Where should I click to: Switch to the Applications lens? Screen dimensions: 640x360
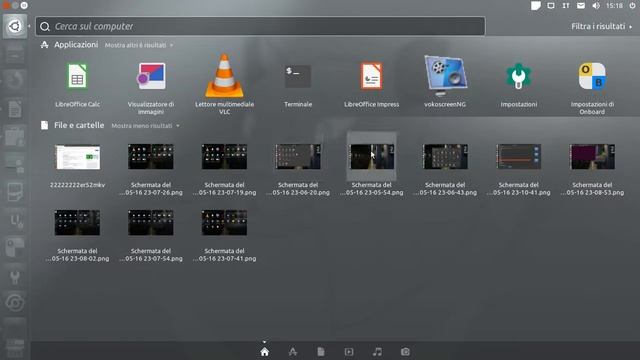[293, 351]
